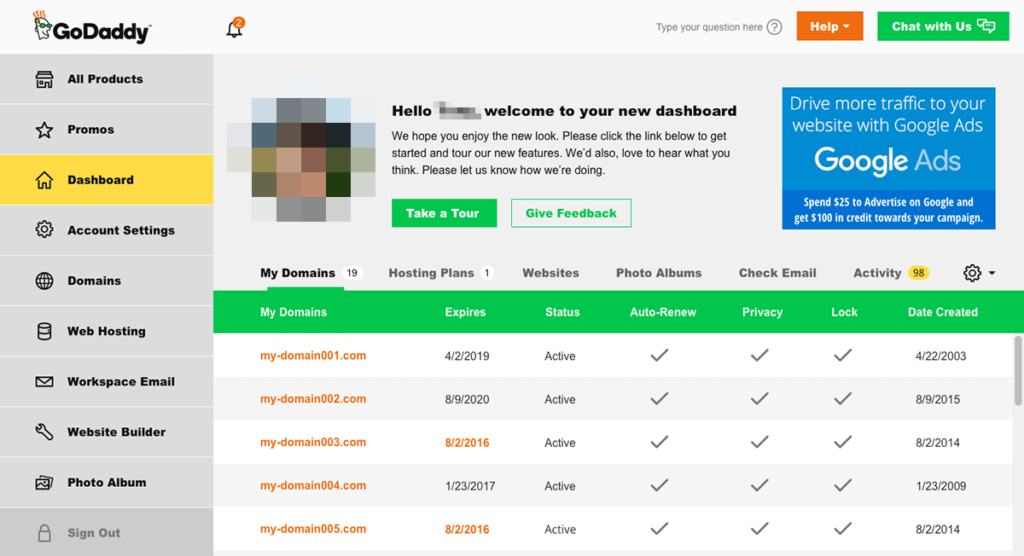Open the my-domain001.com link
Screen dimensions: 1024x556
(x=313, y=355)
